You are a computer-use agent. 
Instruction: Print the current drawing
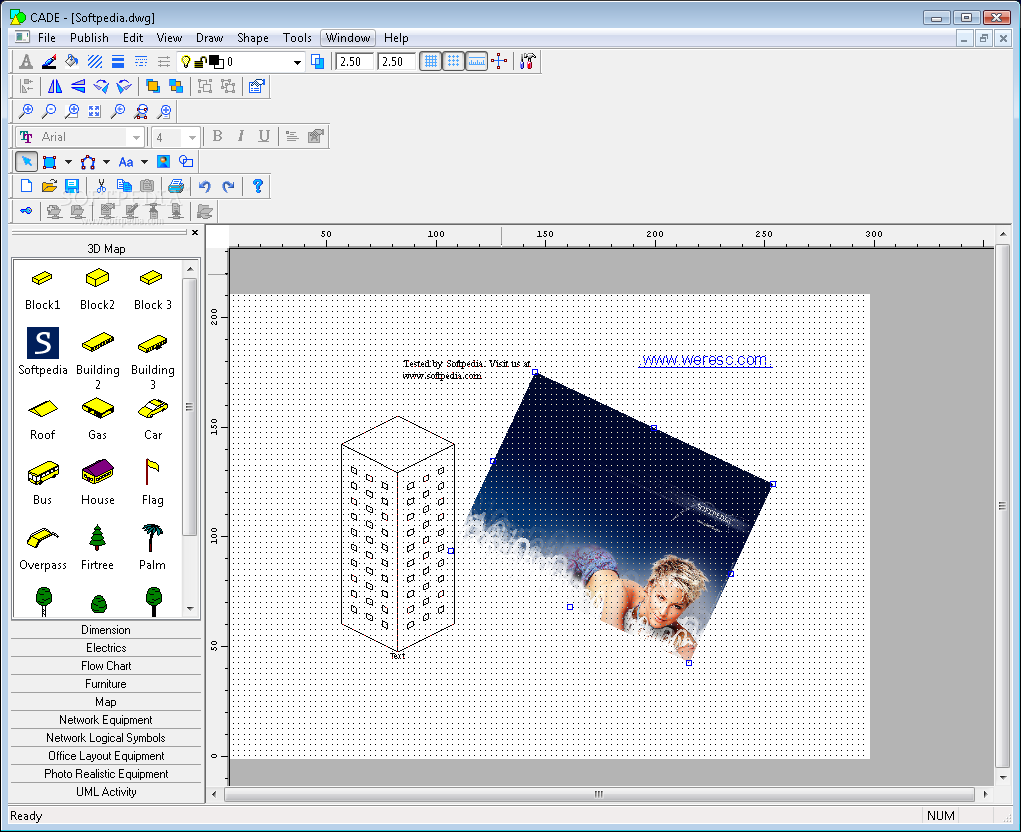(x=176, y=186)
